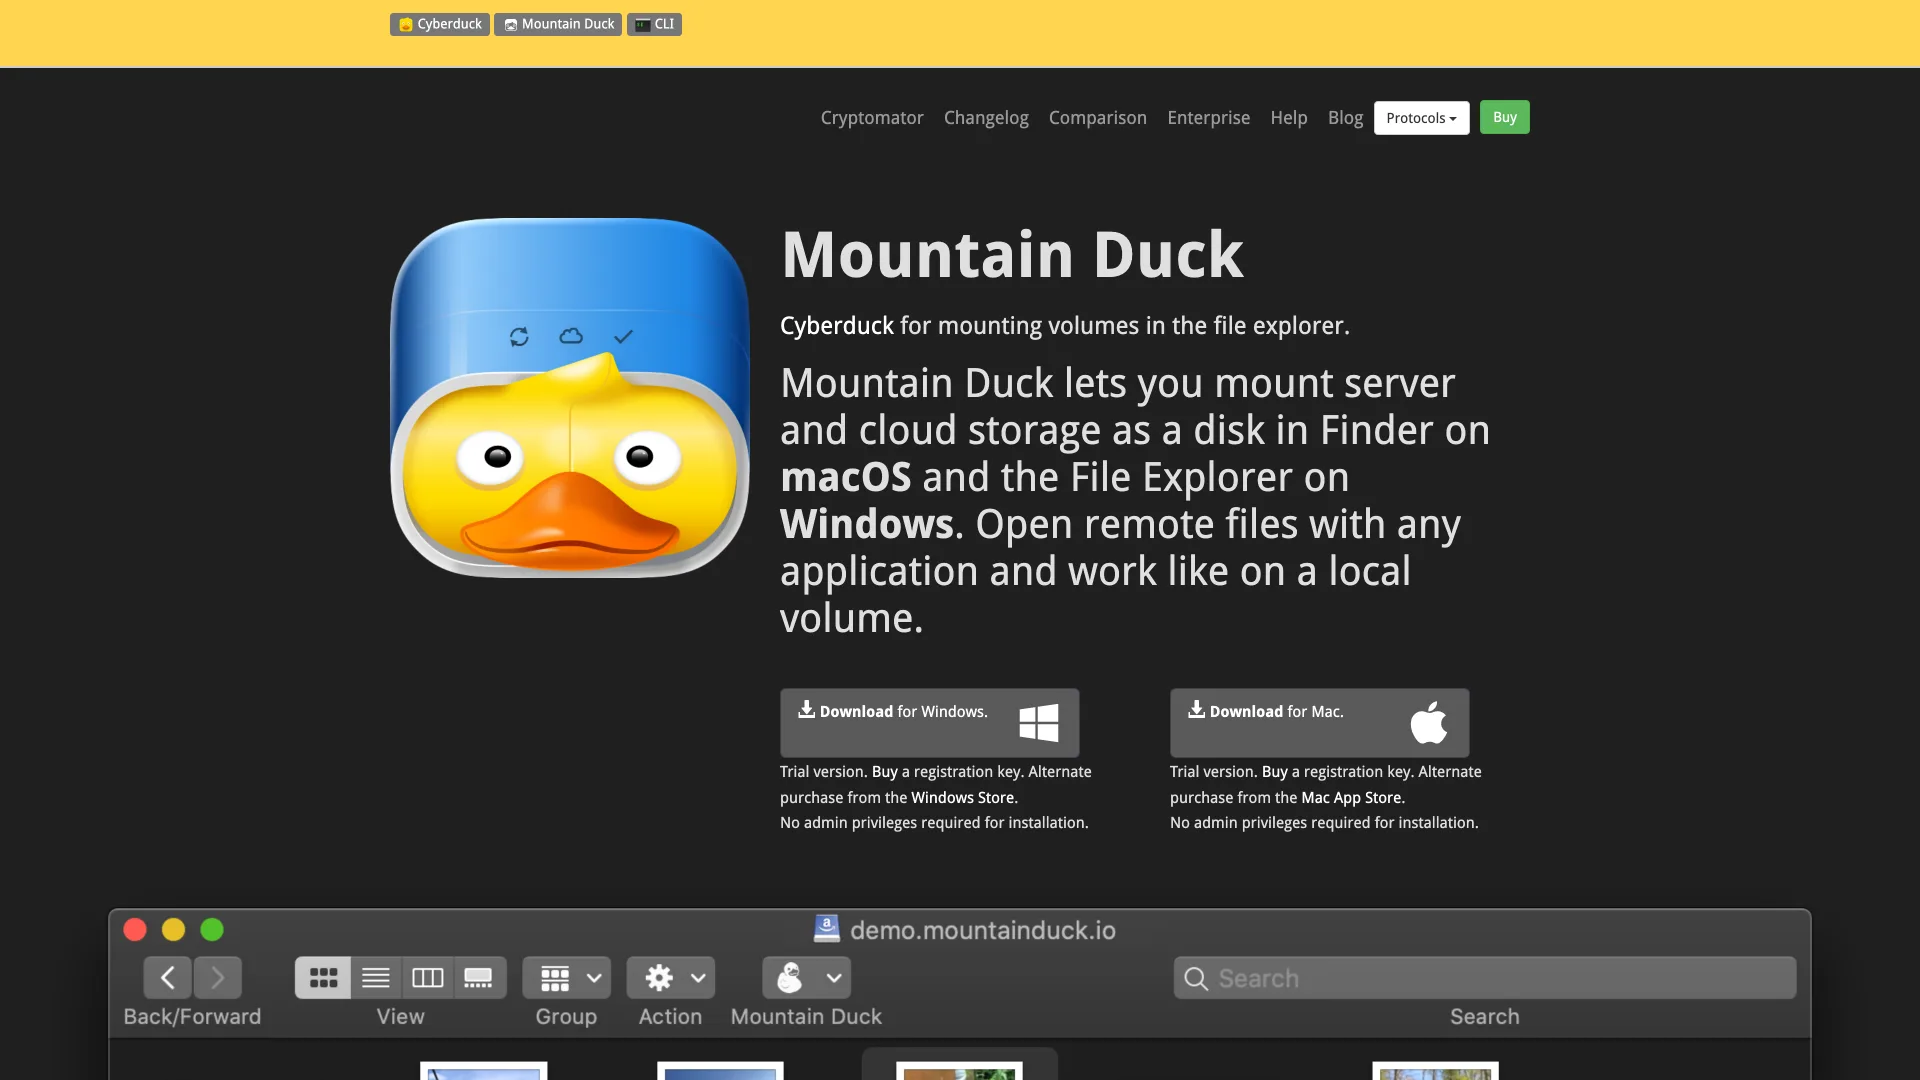The image size is (1920, 1080).
Task: Download Mountain Duck for Mac
Action: (x=1319, y=722)
